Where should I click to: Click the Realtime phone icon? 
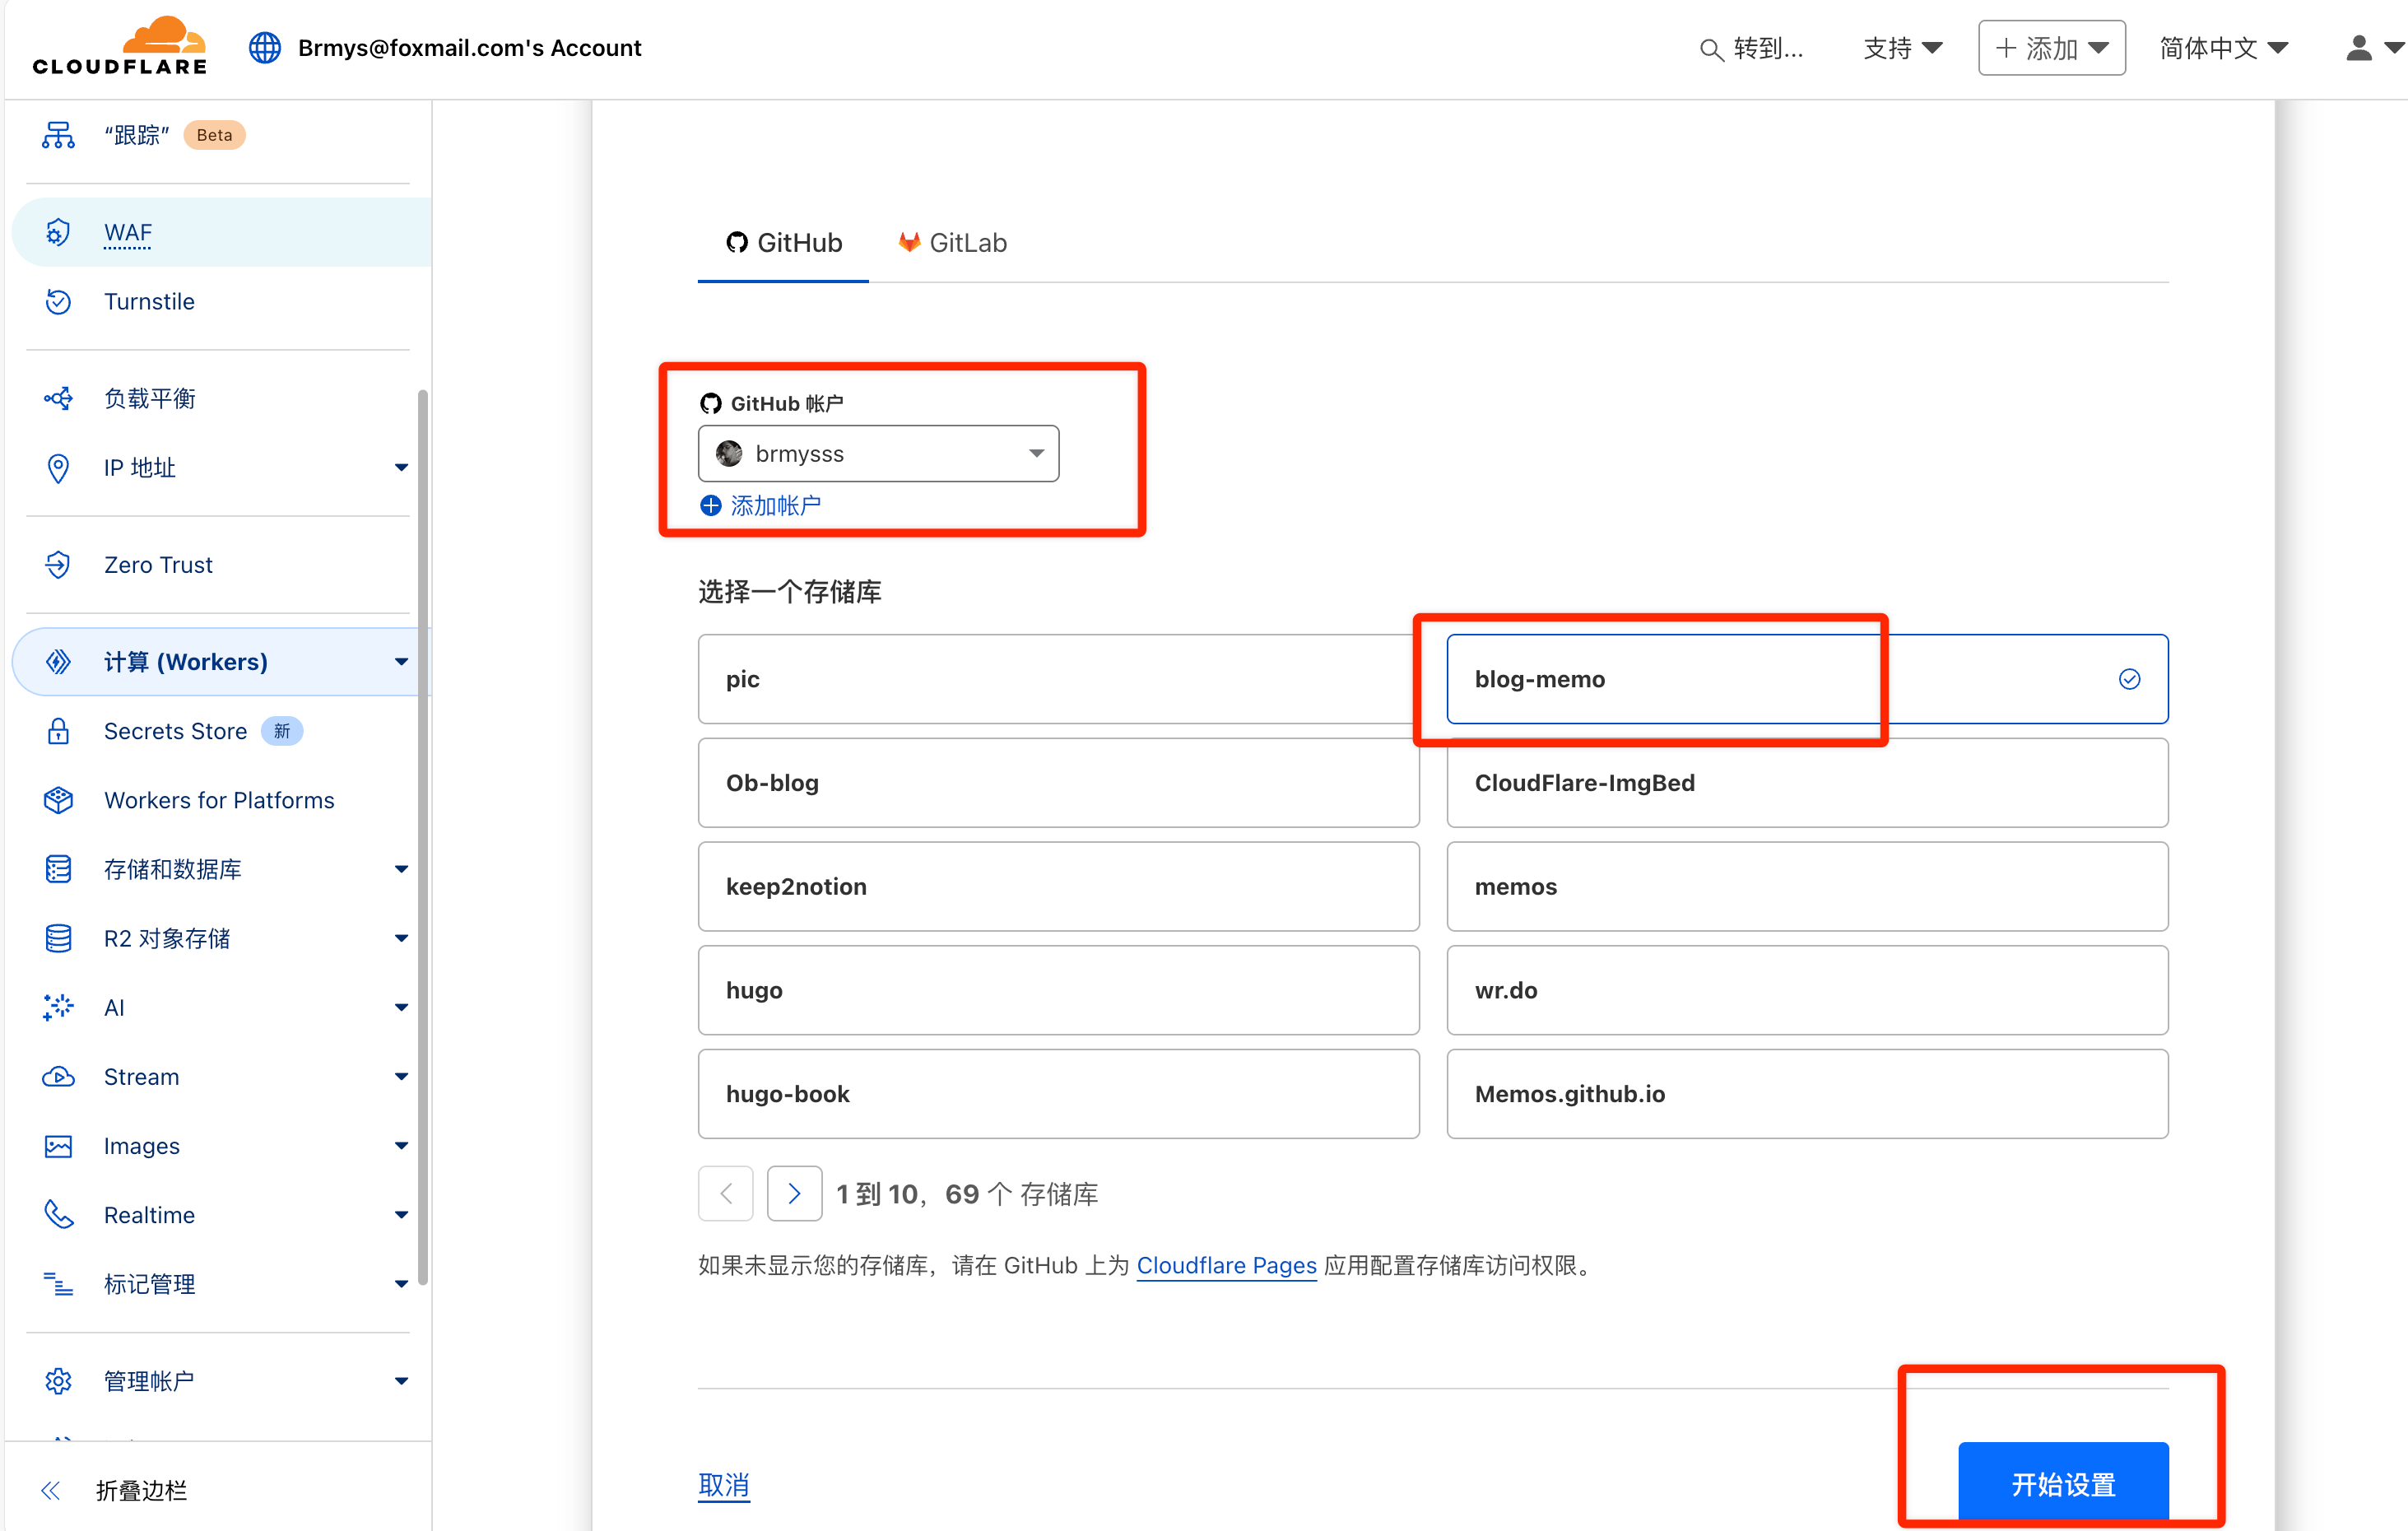click(x=58, y=1214)
